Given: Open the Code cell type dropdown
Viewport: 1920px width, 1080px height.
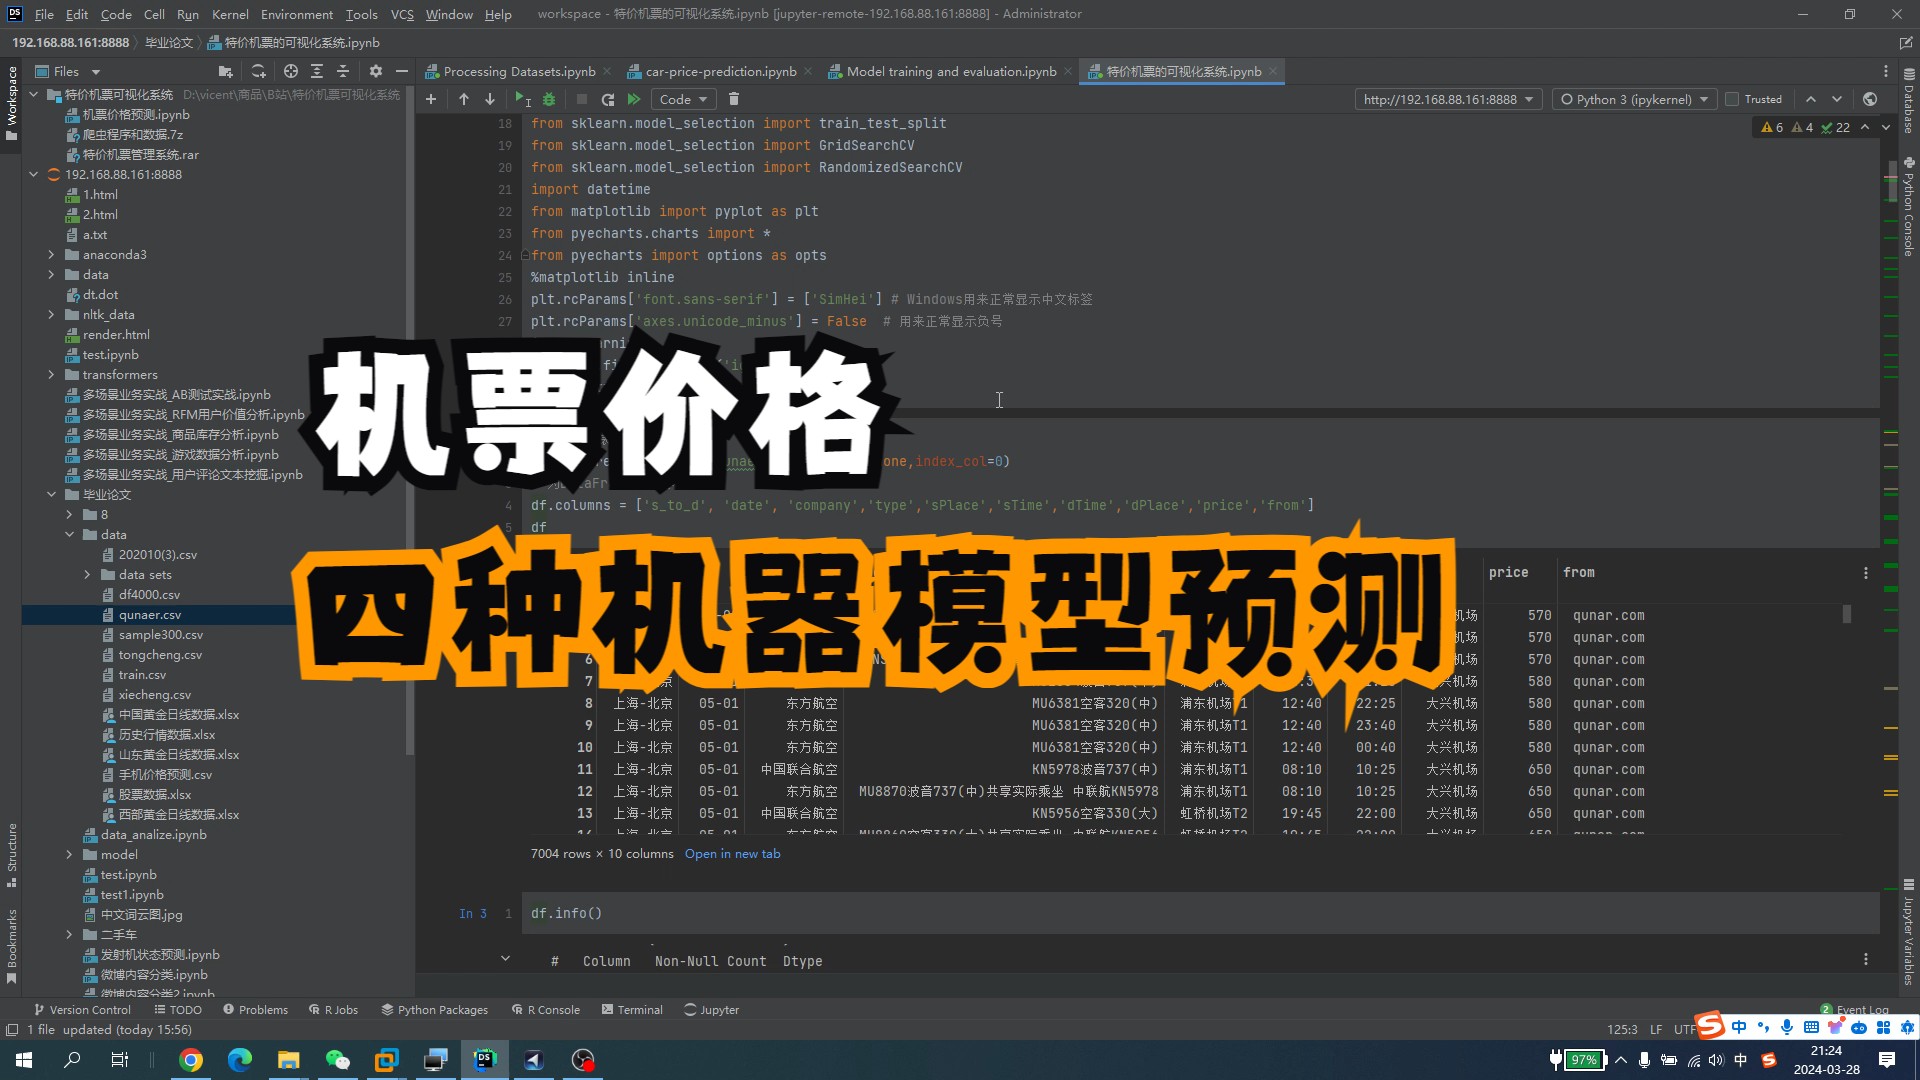Looking at the screenshot, I should click(x=683, y=99).
